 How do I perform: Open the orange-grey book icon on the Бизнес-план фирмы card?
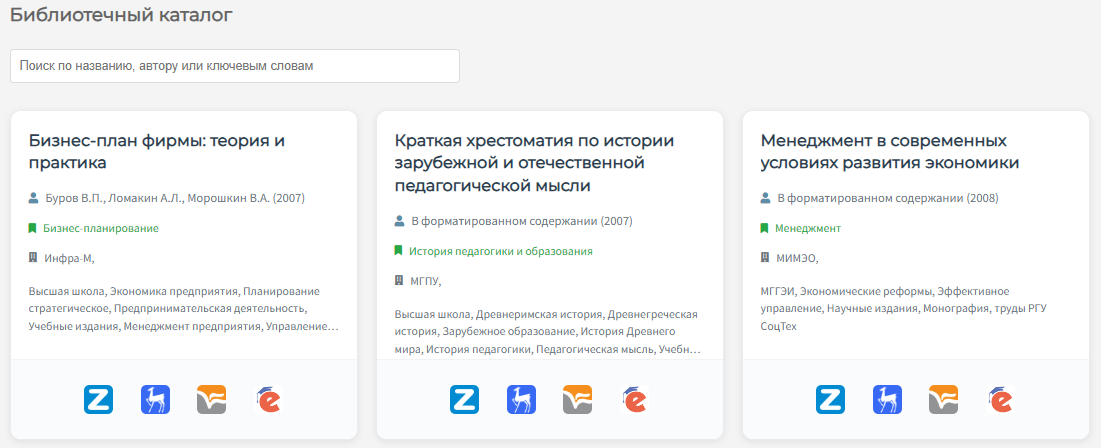[211, 400]
